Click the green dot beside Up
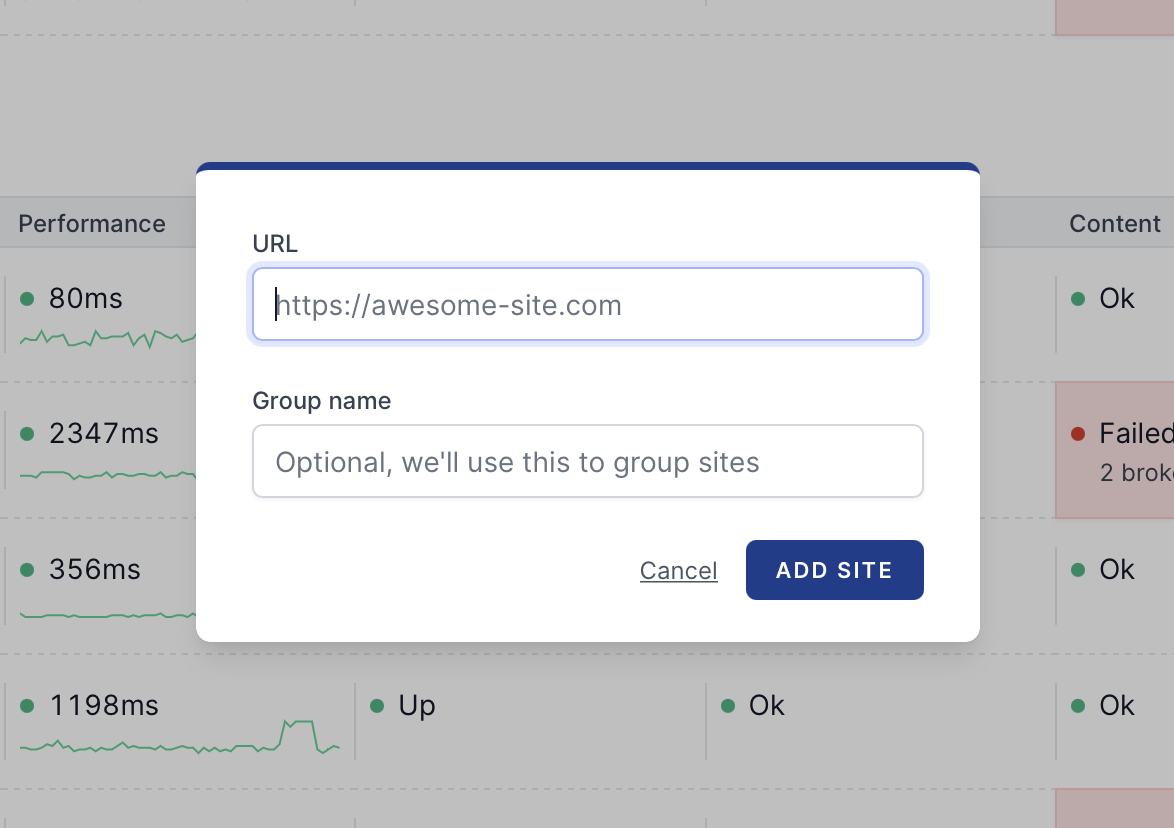1174x828 pixels. 377,705
